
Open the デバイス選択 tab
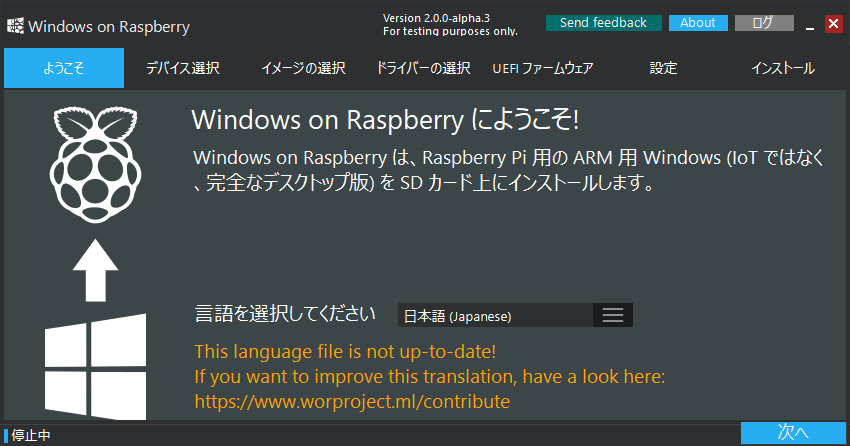[x=183, y=68]
